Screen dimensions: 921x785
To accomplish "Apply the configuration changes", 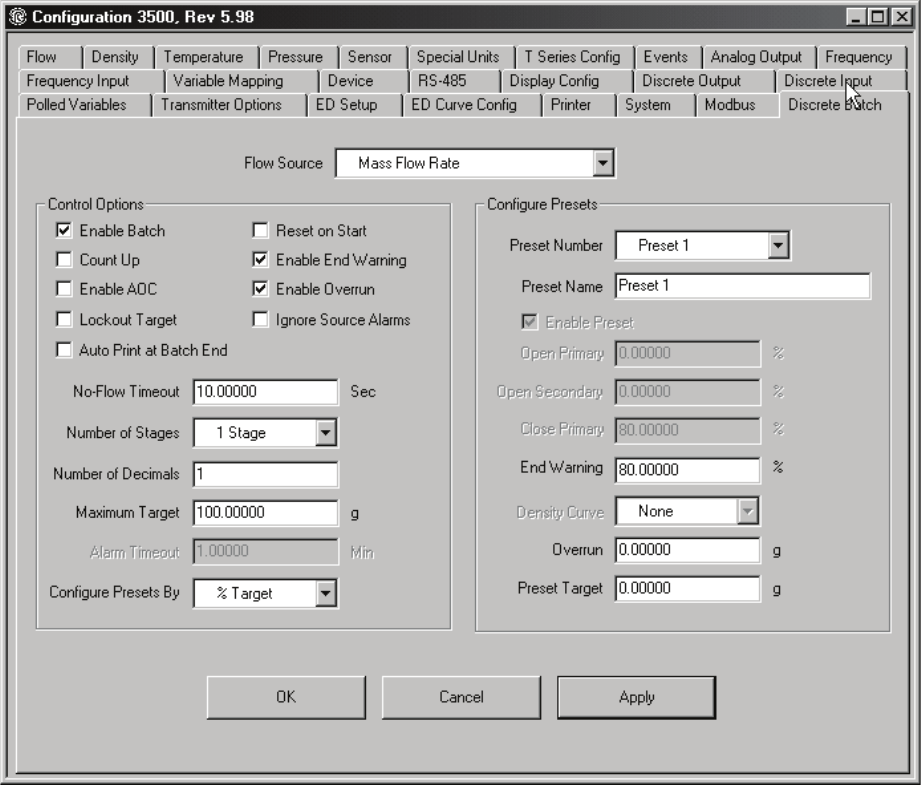I will click(x=636, y=697).
